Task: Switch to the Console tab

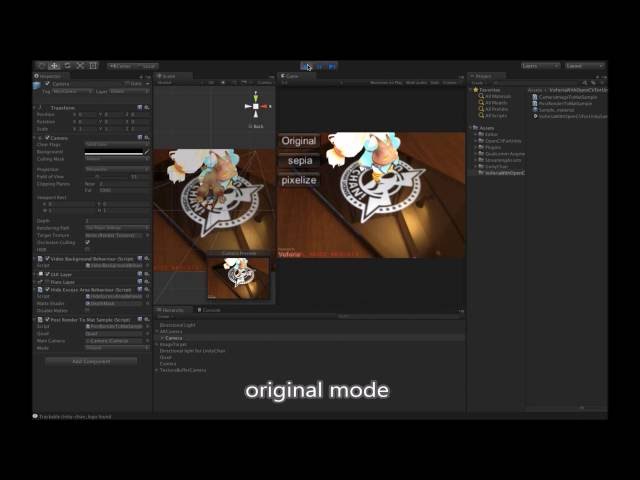Action: click(x=209, y=310)
